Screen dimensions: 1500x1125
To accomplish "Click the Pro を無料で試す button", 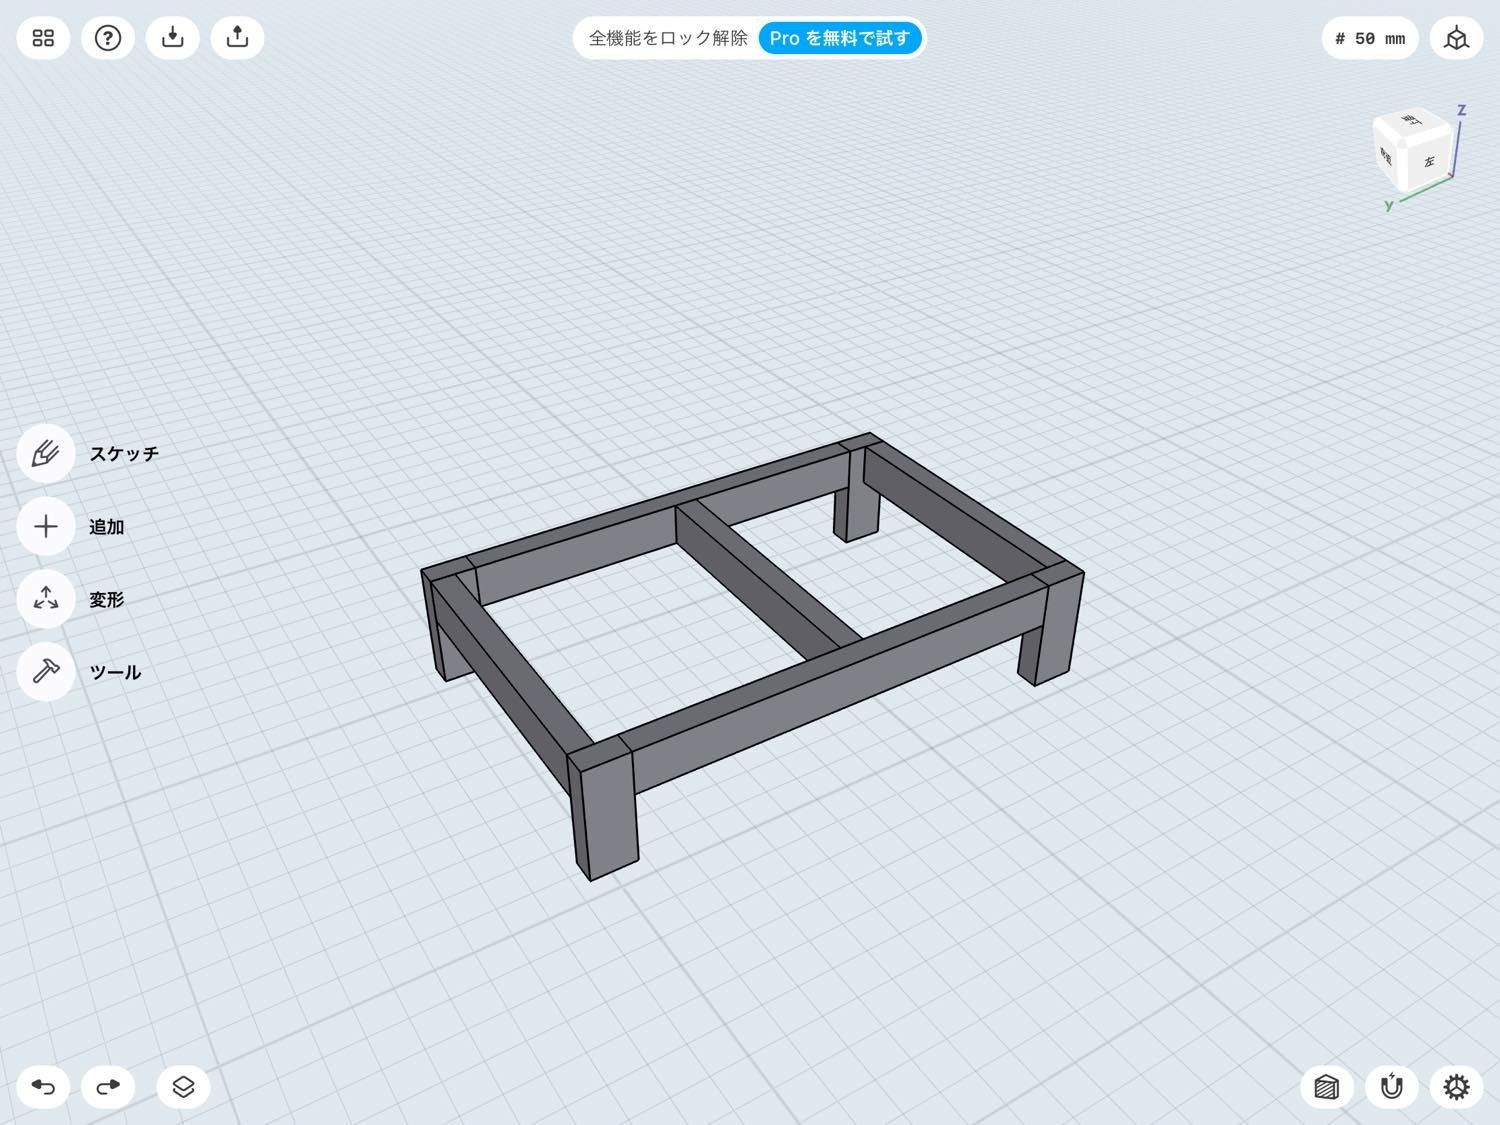I will (840, 38).
